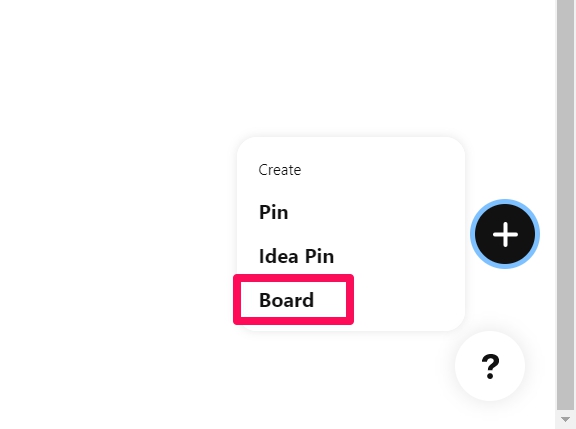Click the gray vertical scrollbar thumb
The height and width of the screenshot is (429, 576).
pos(565,205)
